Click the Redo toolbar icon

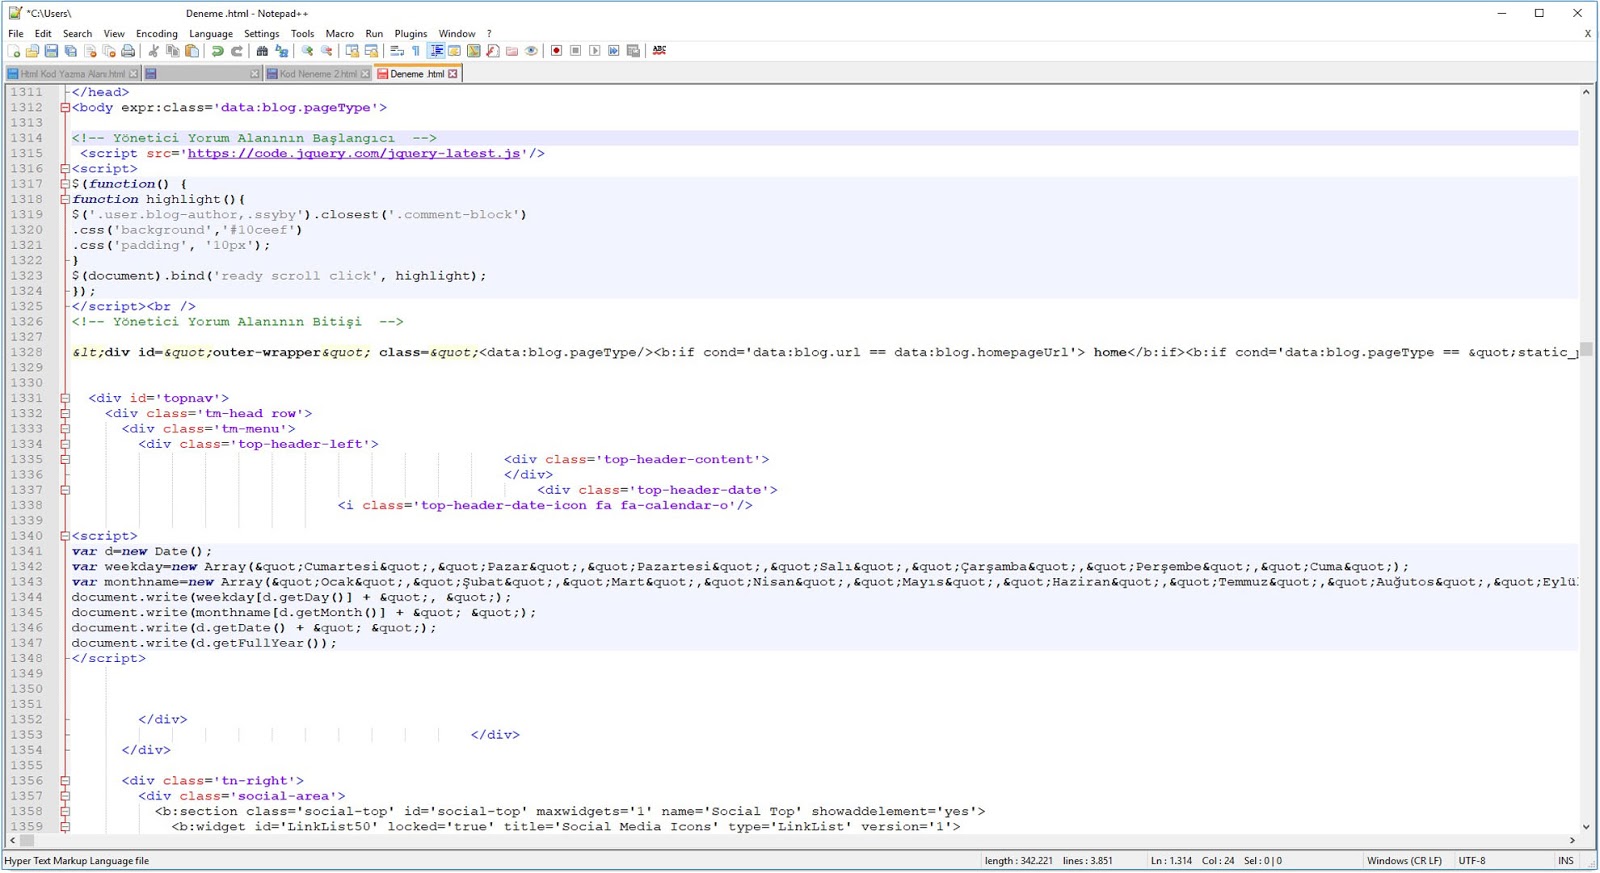(x=237, y=51)
